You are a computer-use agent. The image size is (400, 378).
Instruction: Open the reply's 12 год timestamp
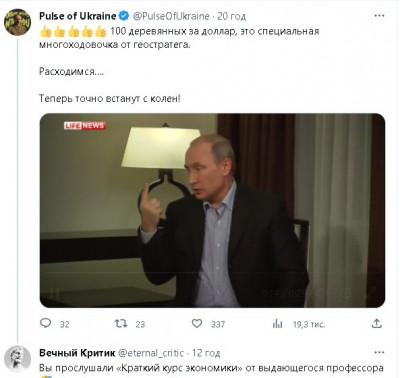(206, 353)
